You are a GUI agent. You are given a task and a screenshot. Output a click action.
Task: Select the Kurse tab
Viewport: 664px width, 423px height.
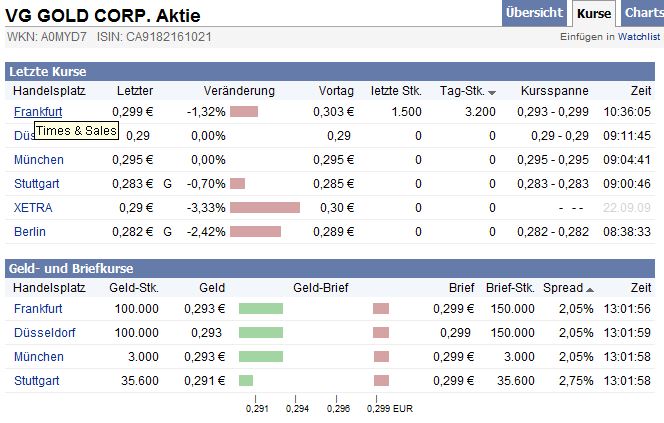coord(594,14)
